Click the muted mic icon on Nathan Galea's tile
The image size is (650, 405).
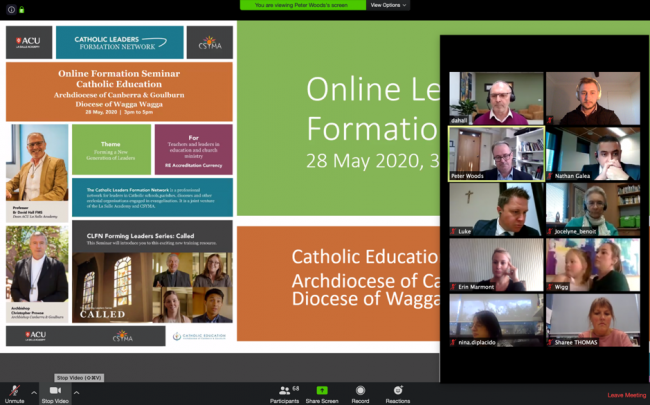point(550,176)
